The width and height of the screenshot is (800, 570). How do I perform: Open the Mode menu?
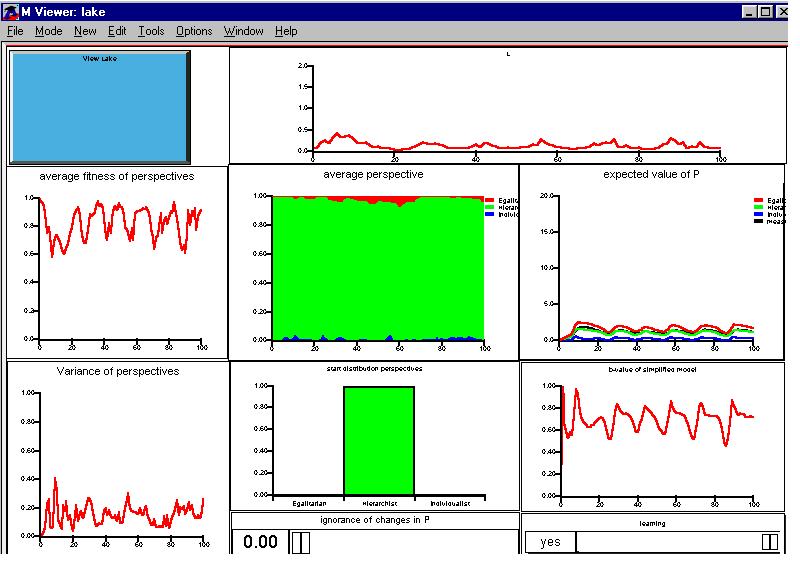(48, 31)
